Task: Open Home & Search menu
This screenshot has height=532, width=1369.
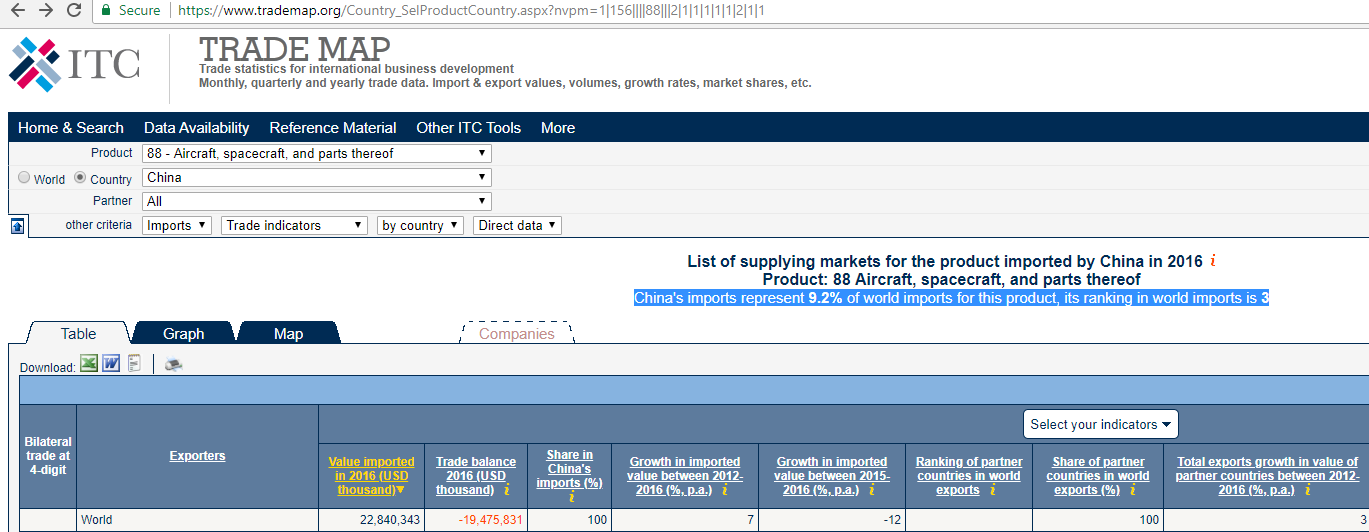Action: 71,128
